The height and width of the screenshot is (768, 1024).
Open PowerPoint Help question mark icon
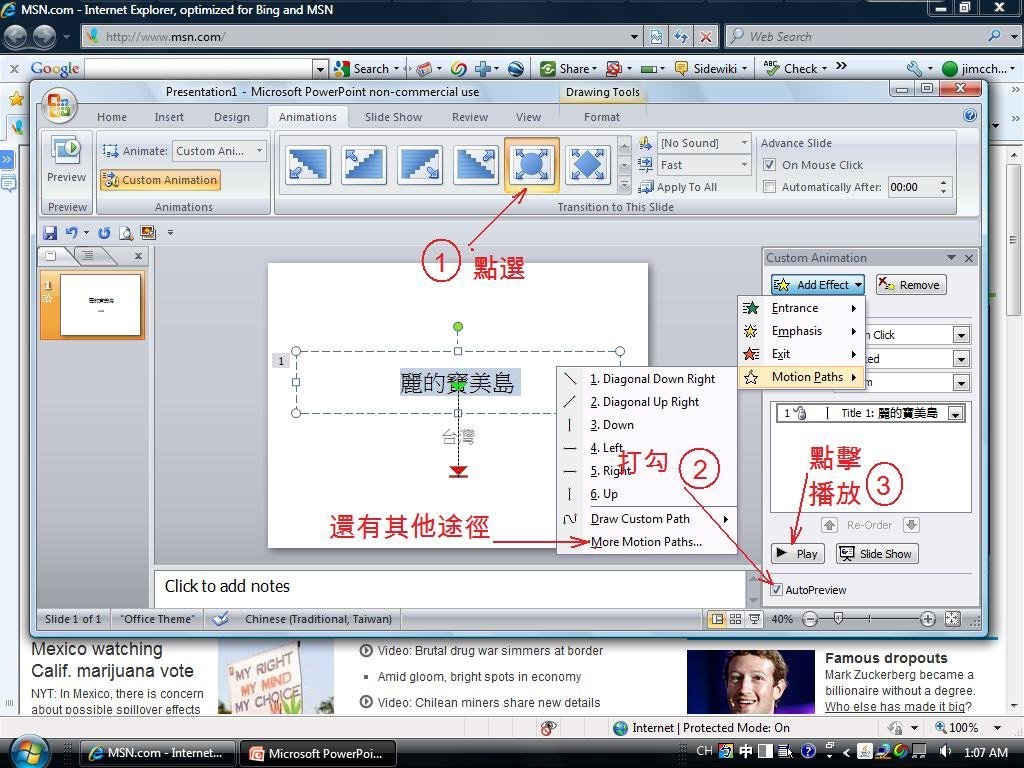tap(970, 116)
